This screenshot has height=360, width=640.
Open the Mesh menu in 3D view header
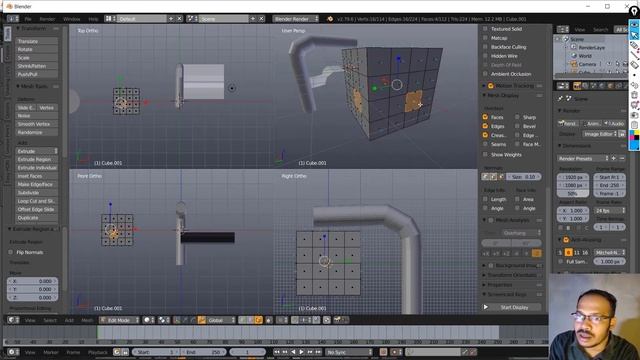[87, 320]
